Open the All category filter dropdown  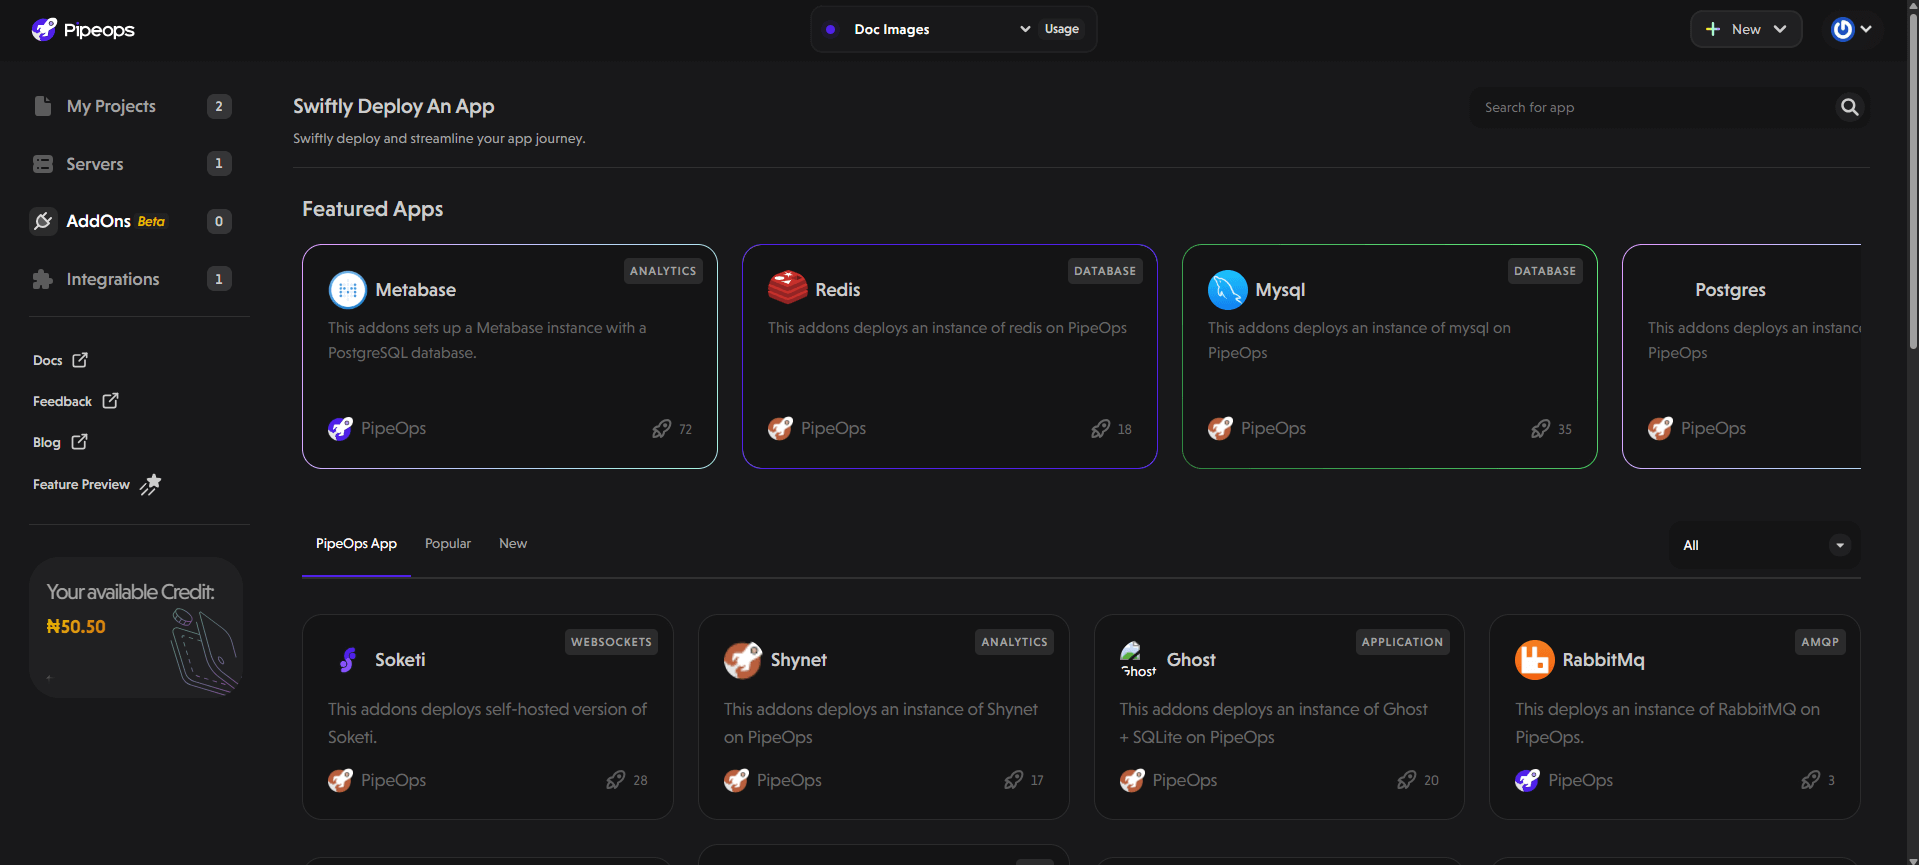point(1765,545)
